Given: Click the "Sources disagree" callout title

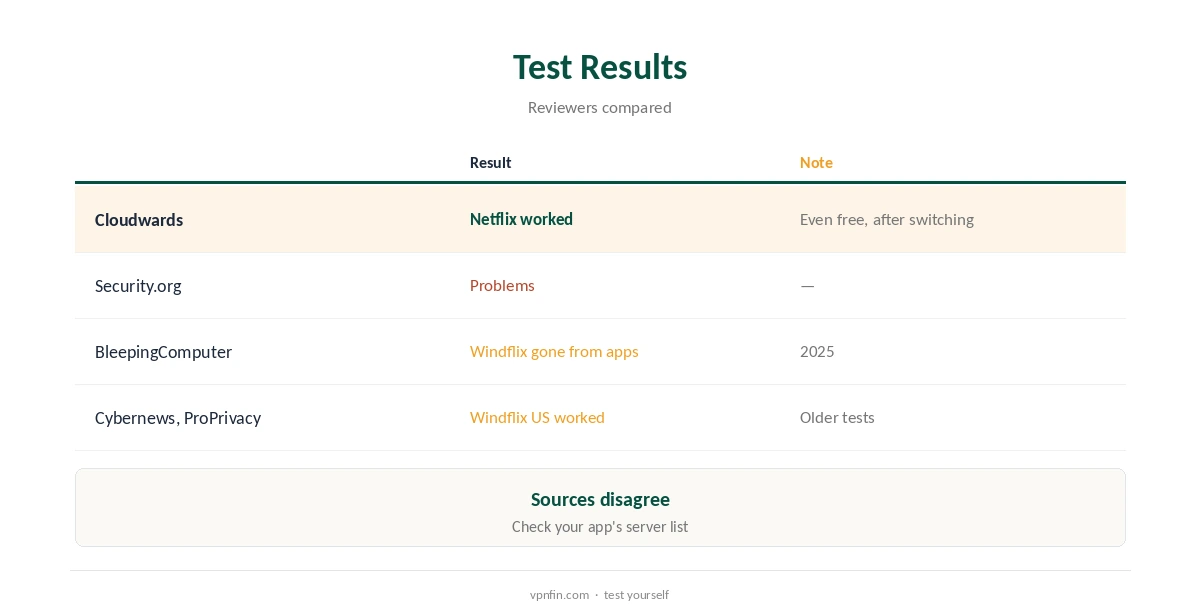Looking at the screenshot, I should tap(600, 499).
